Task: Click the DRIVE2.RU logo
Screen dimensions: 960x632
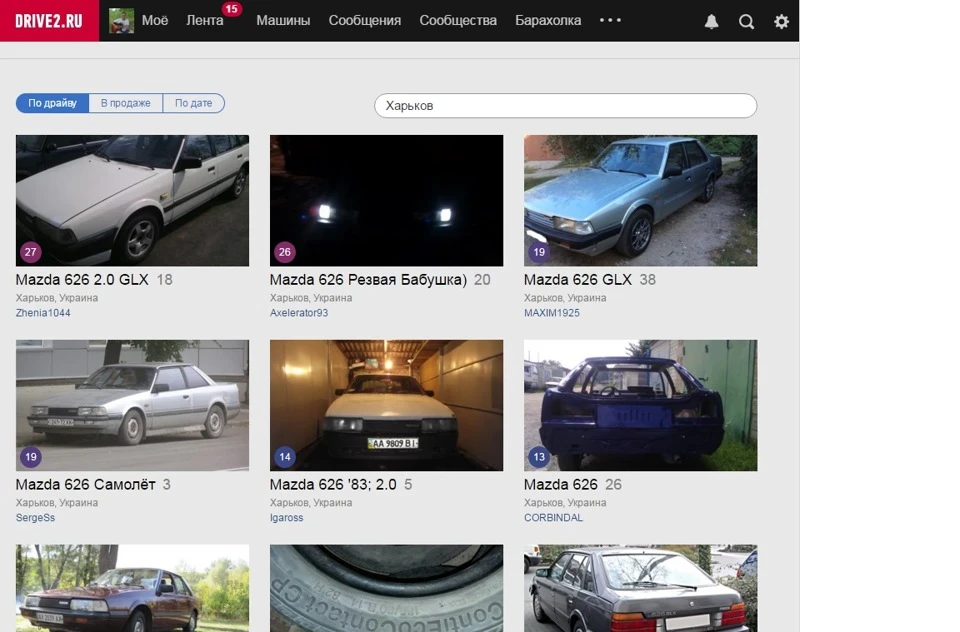Action: (49, 21)
